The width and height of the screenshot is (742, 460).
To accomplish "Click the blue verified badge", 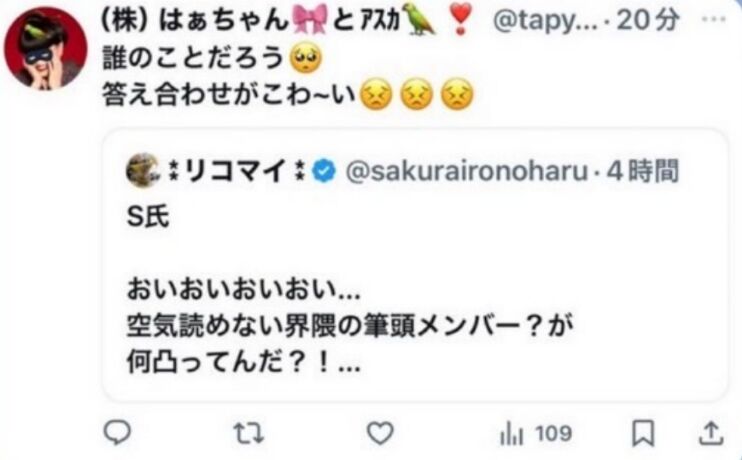I will point(324,171).
